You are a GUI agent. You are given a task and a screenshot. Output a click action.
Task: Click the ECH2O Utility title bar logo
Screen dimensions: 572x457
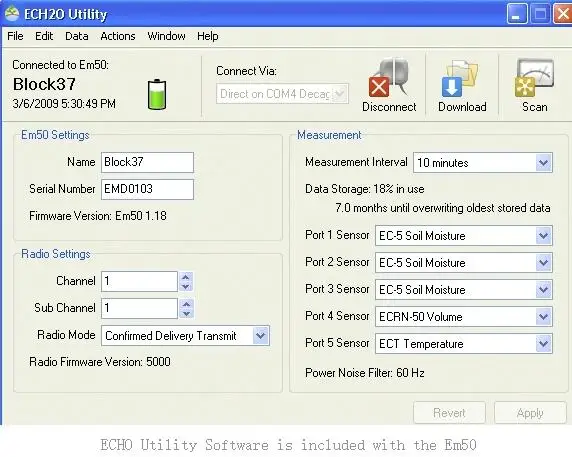pyautogui.click(x=12, y=13)
